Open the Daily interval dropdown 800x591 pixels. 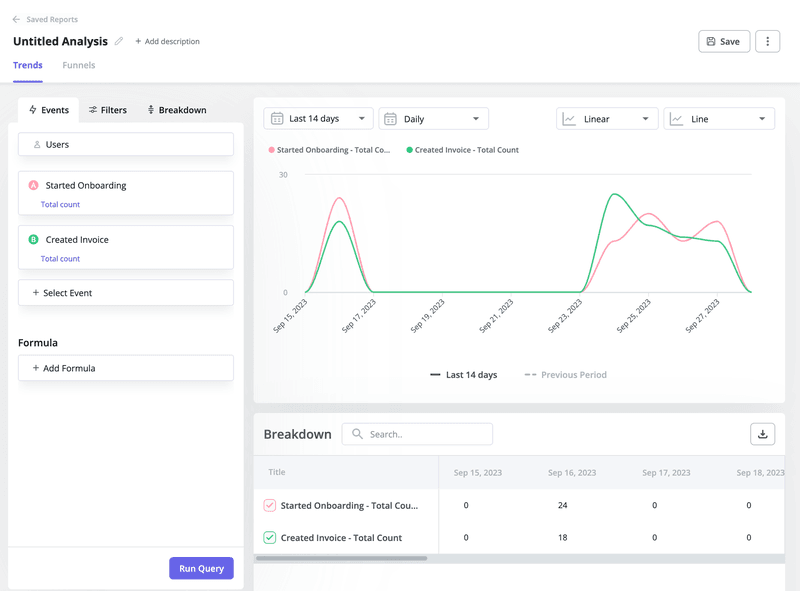(x=433, y=118)
